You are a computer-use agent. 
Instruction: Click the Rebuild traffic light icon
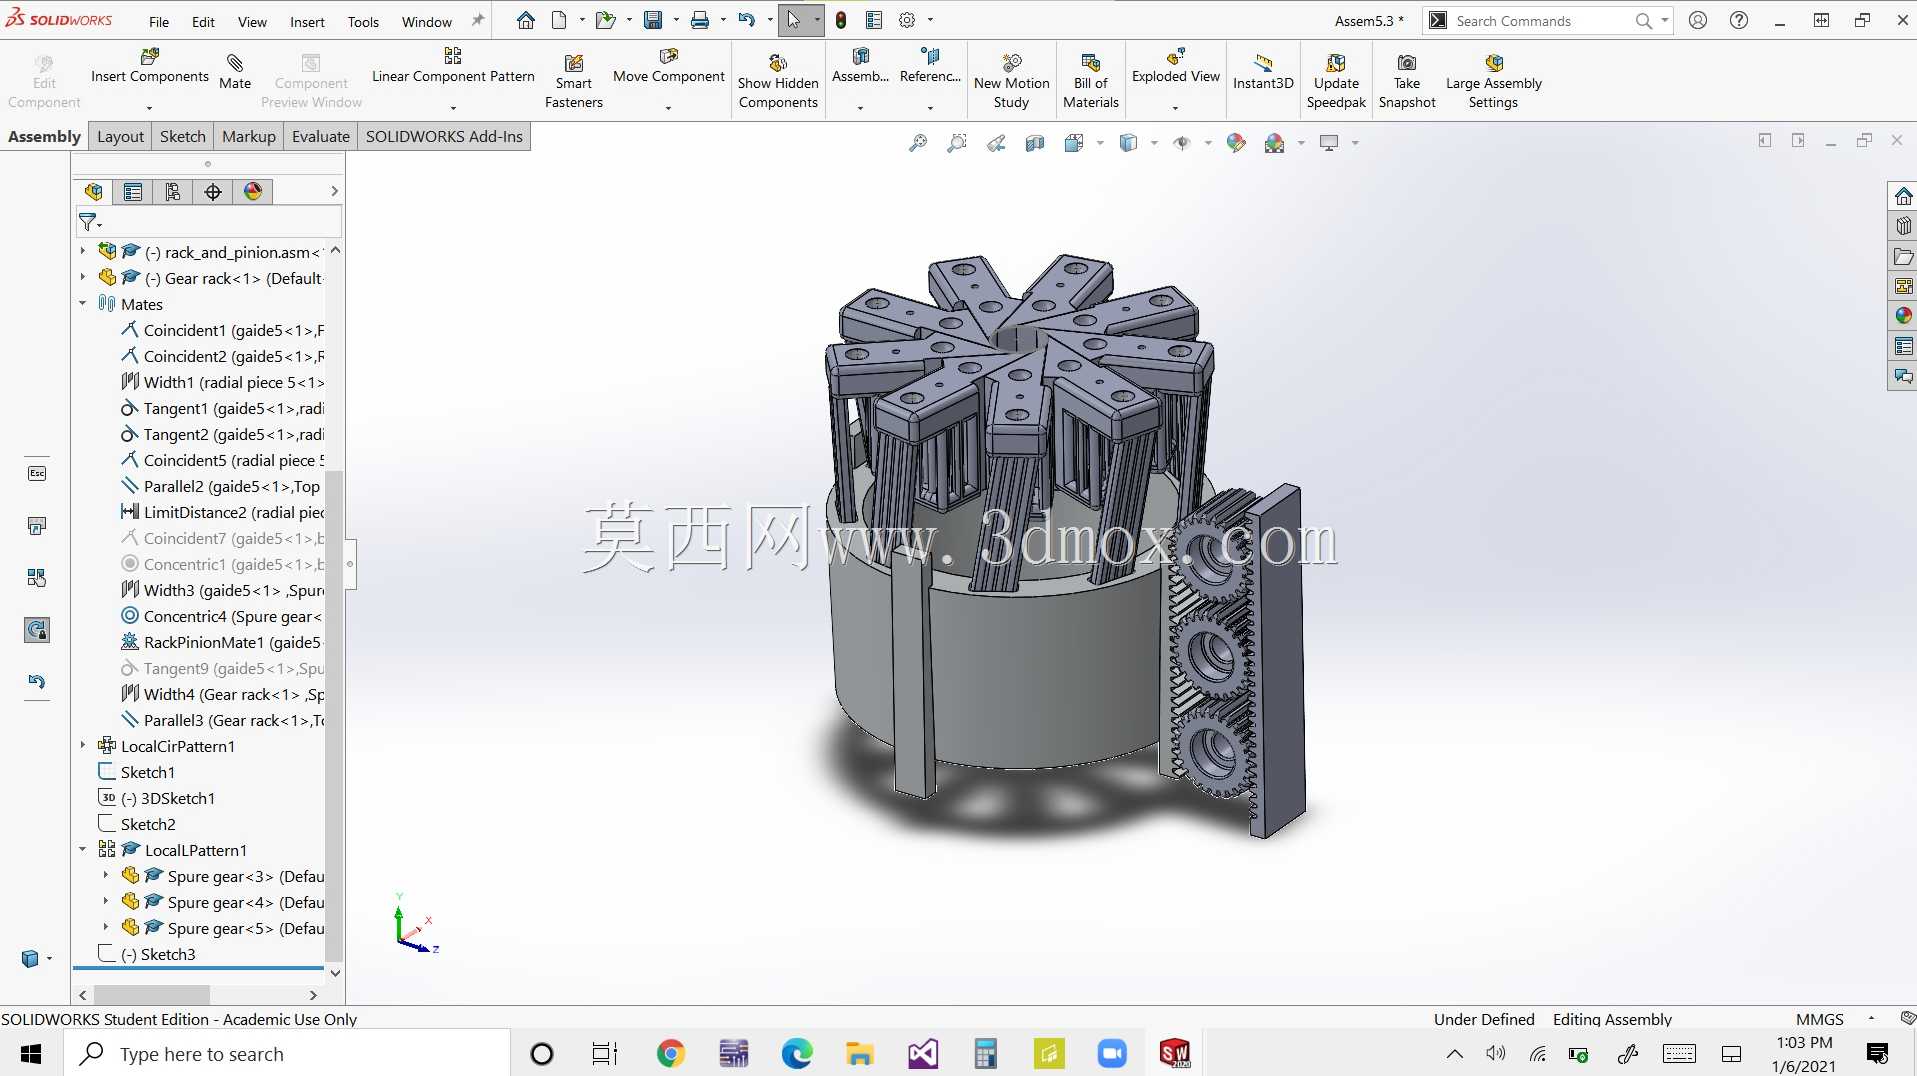pos(841,20)
